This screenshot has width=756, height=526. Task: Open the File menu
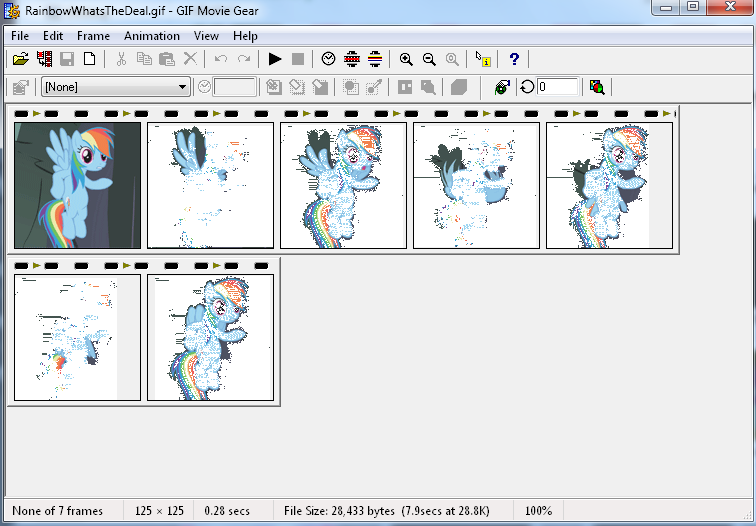(x=20, y=36)
